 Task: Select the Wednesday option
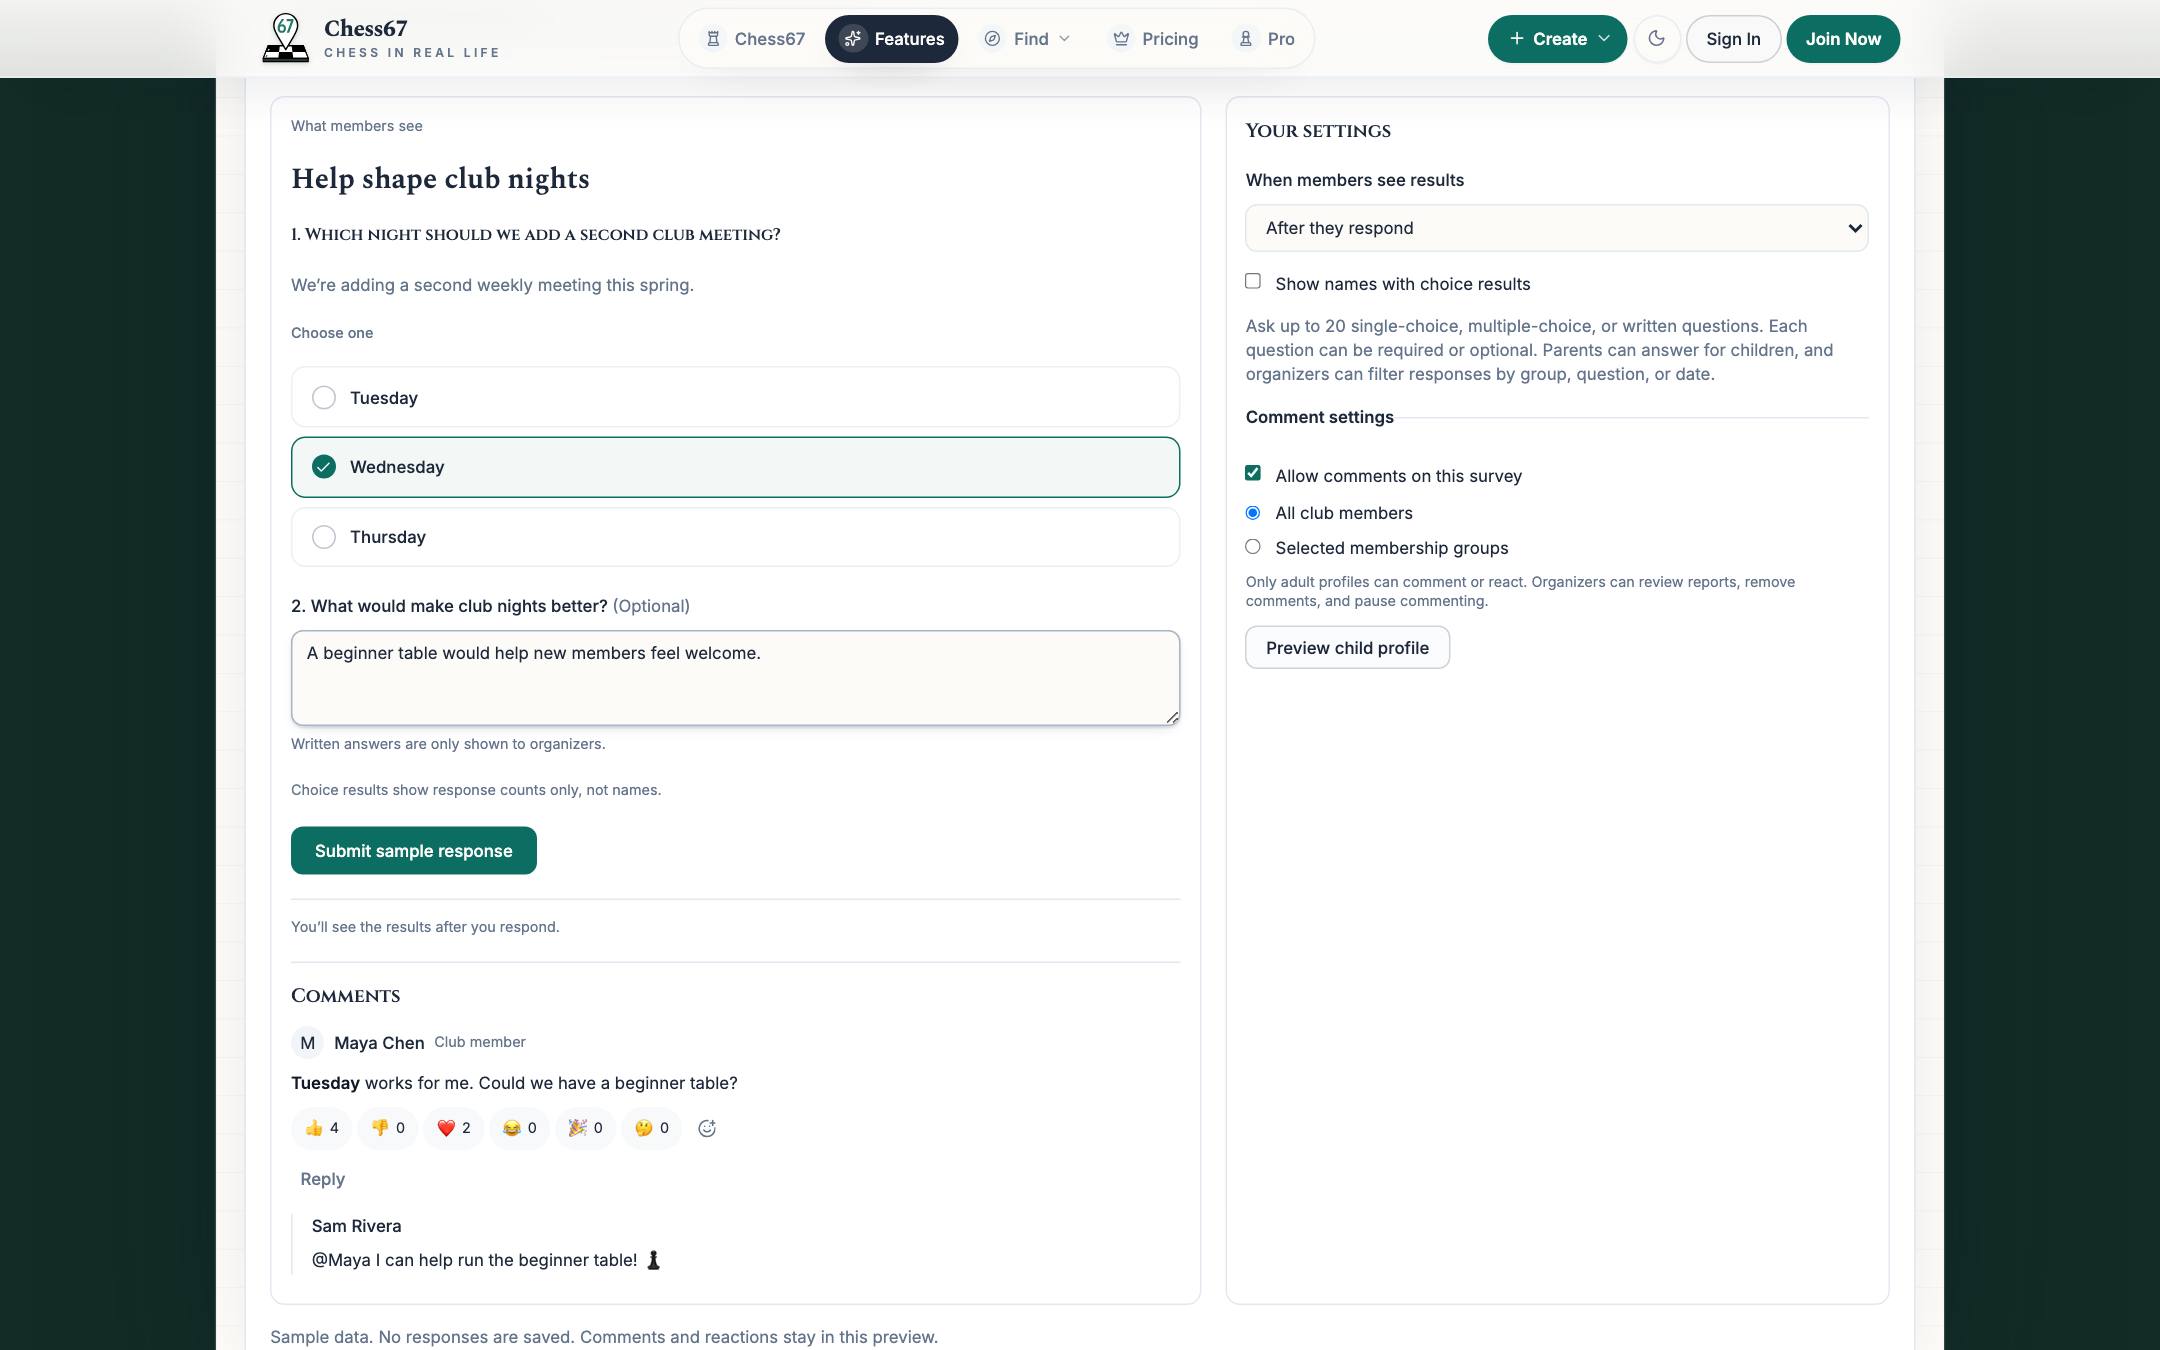[x=735, y=467]
